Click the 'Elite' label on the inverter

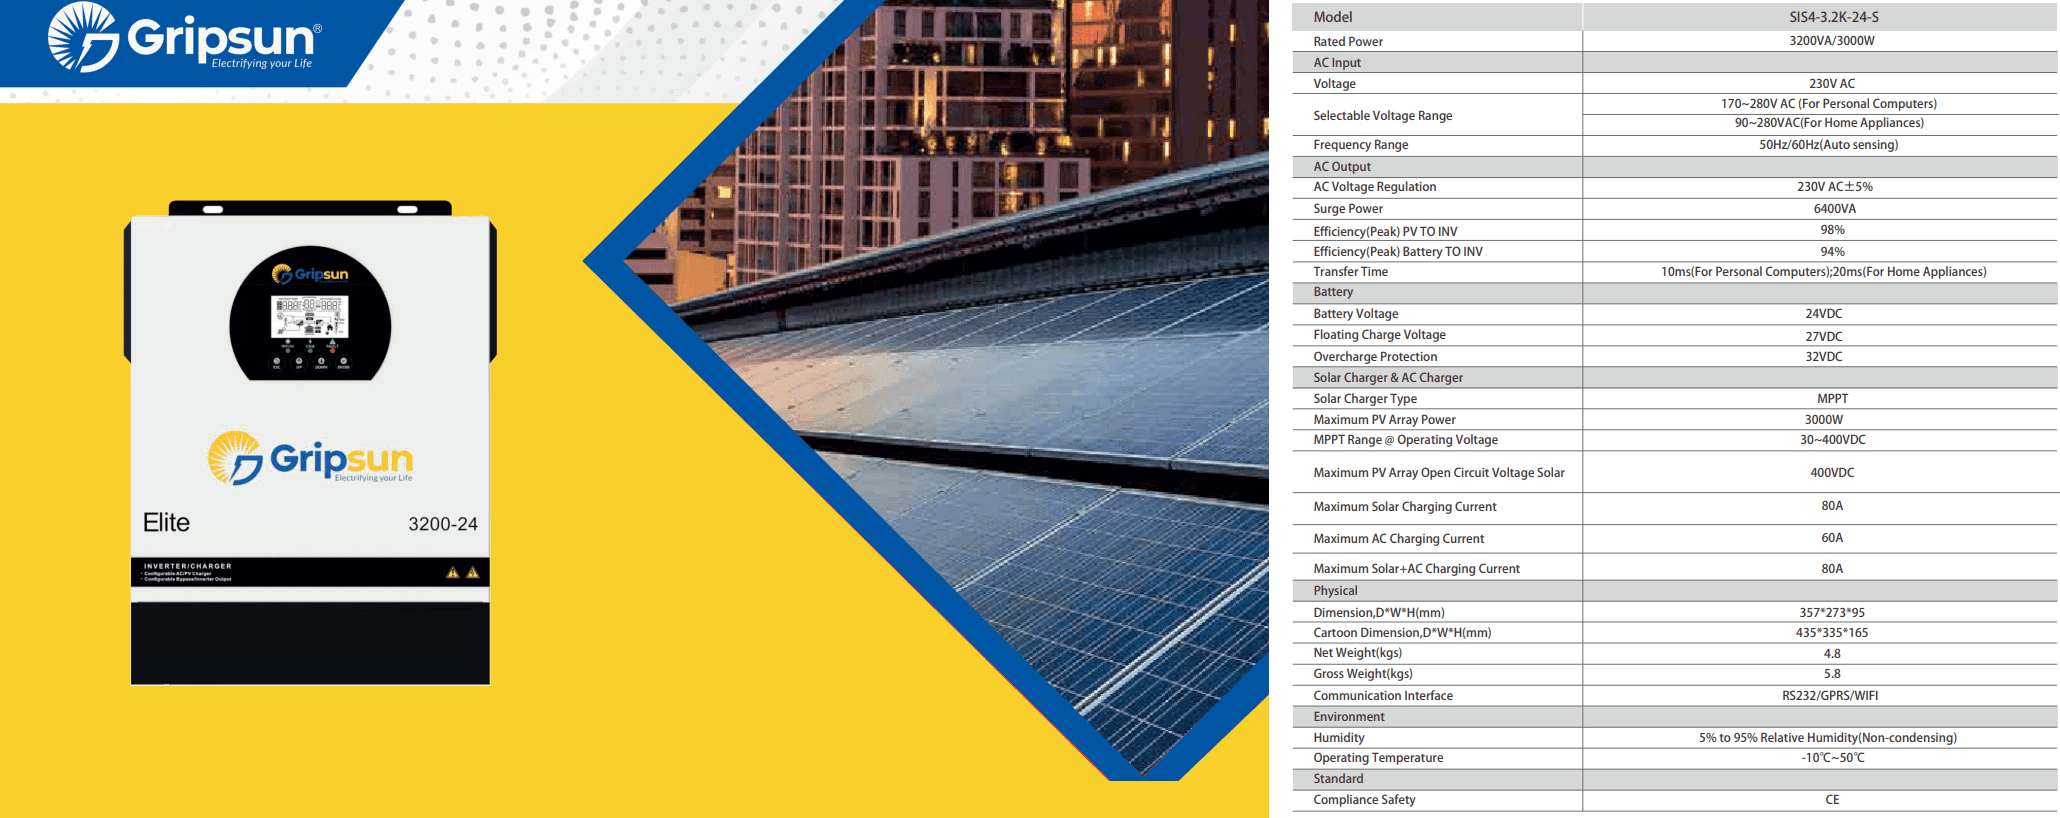pyautogui.click(x=166, y=523)
